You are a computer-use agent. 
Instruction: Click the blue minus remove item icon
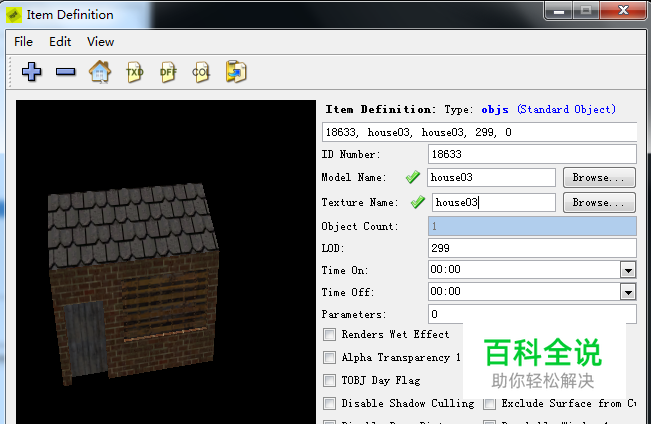click(x=66, y=72)
